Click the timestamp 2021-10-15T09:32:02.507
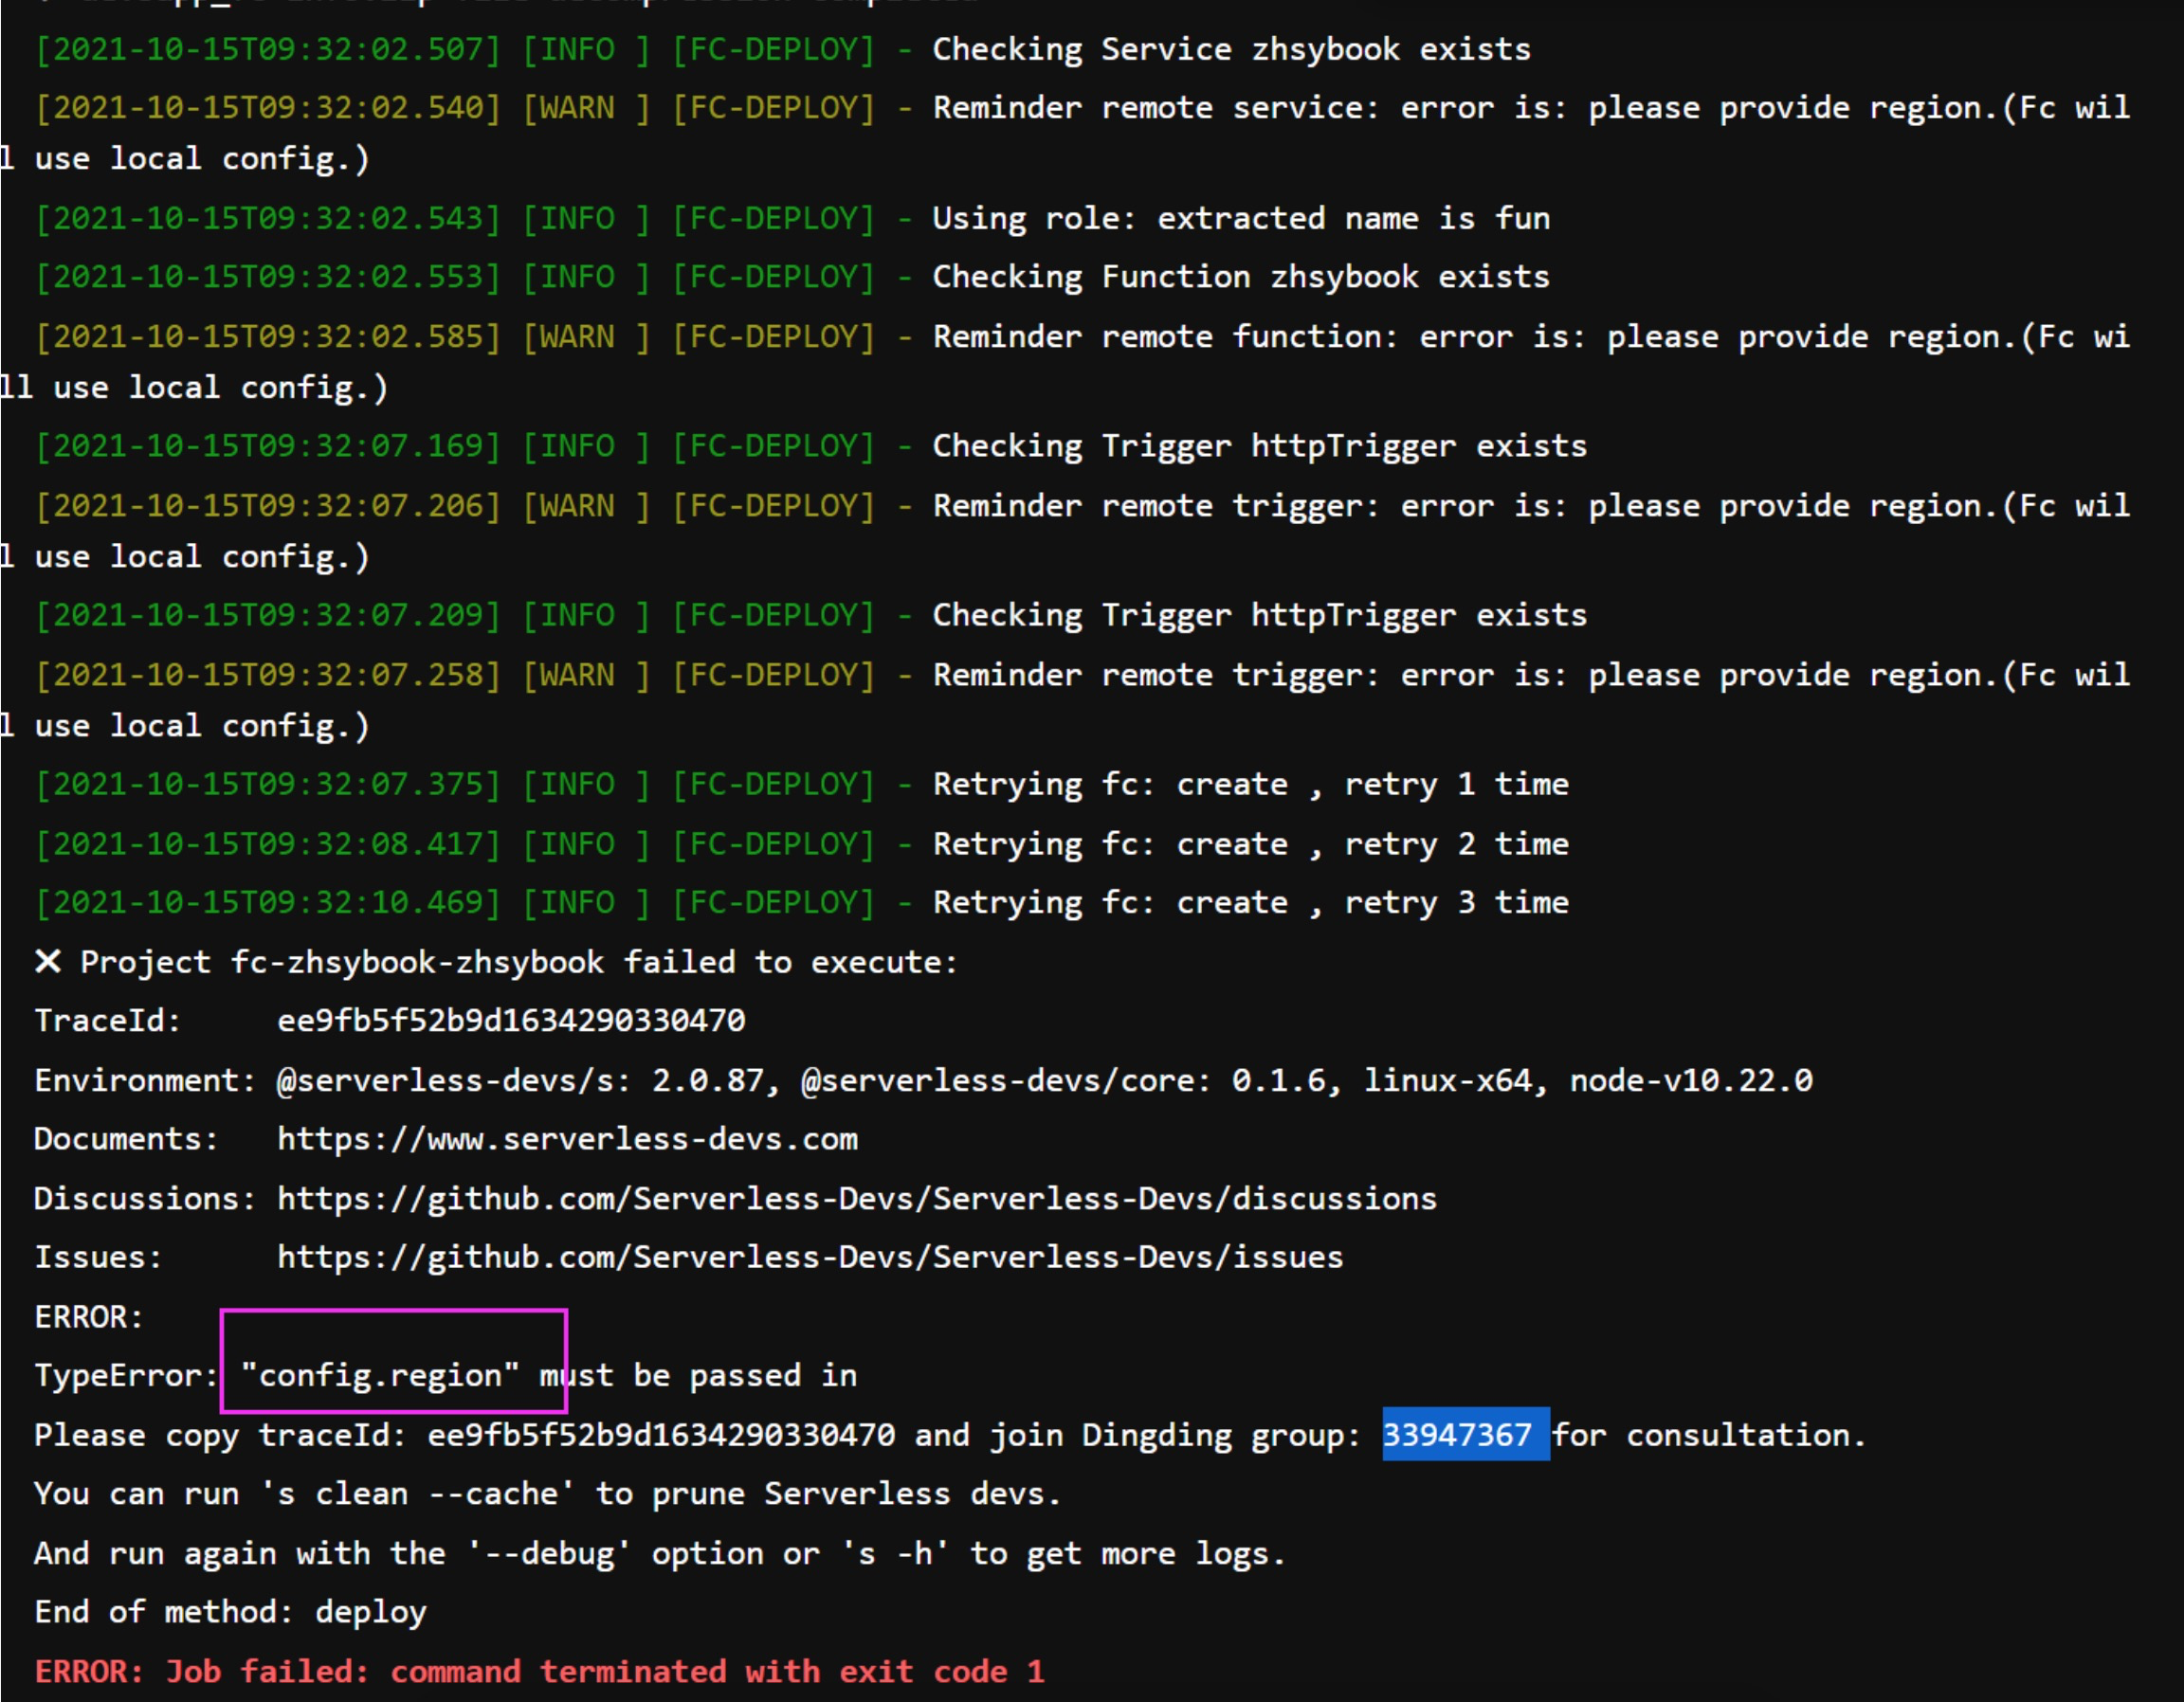2184x1702 pixels. pyautogui.click(x=267, y=49)
